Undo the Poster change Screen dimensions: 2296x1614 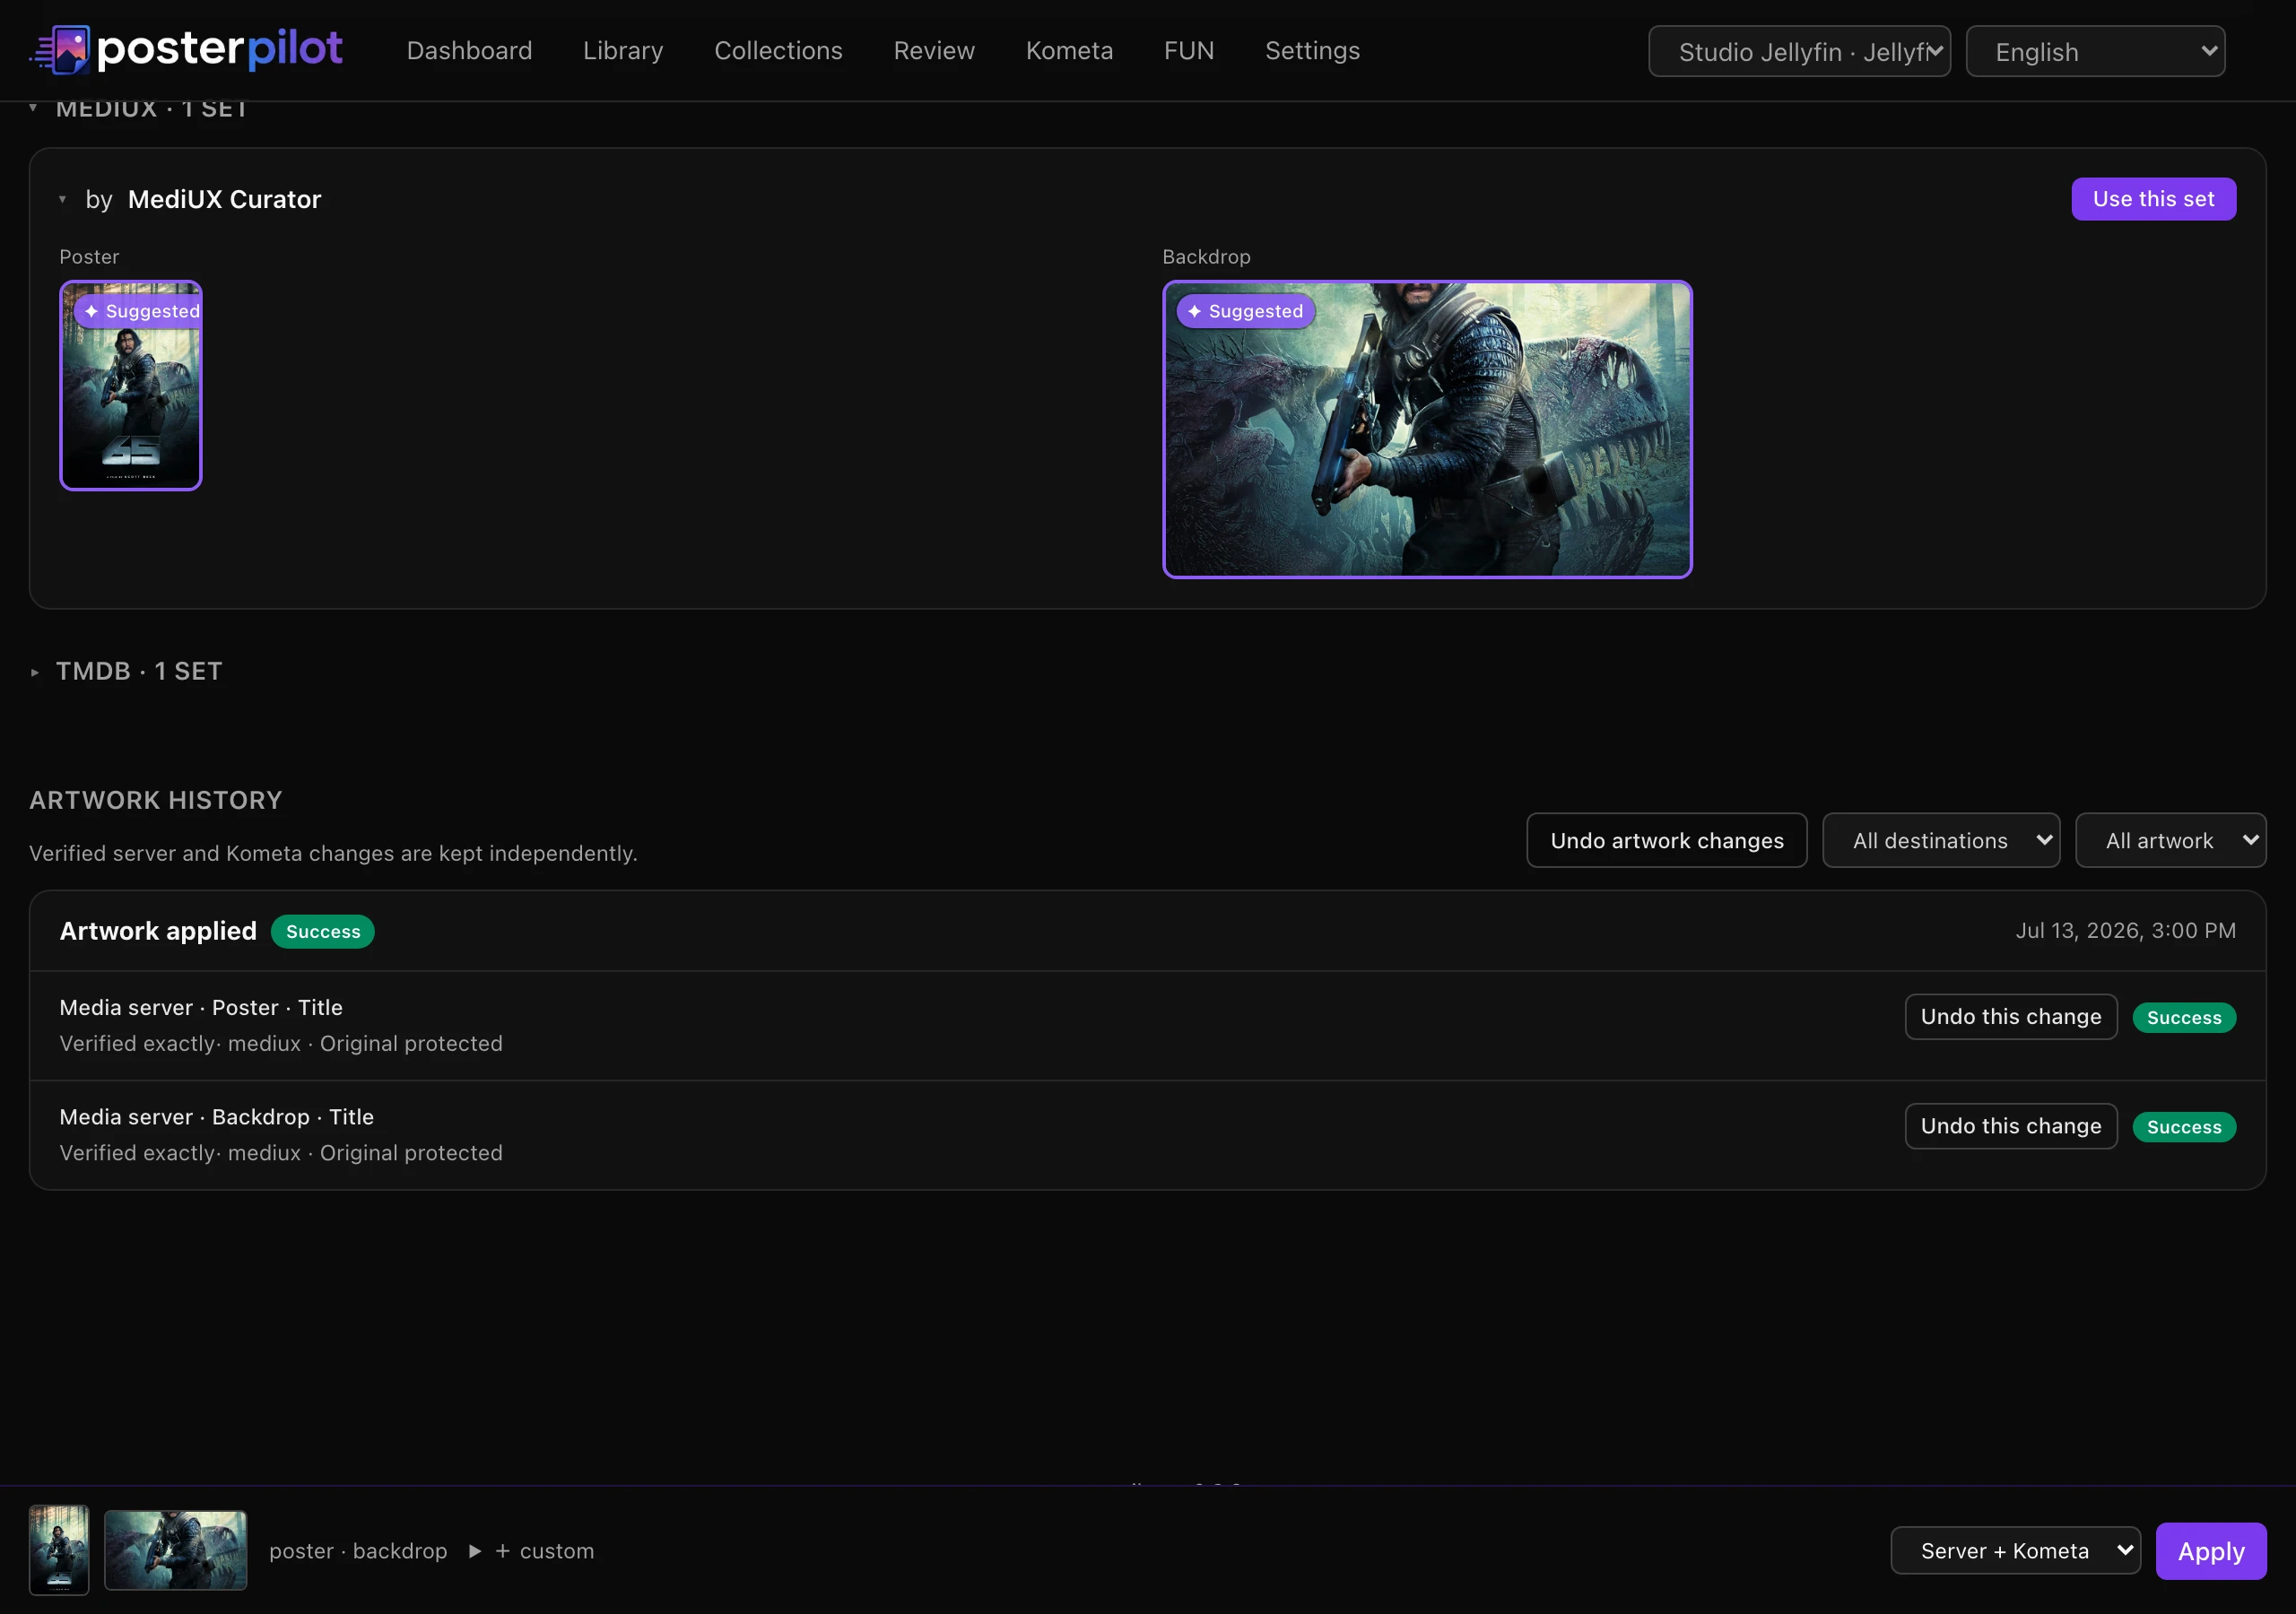2010,1016
